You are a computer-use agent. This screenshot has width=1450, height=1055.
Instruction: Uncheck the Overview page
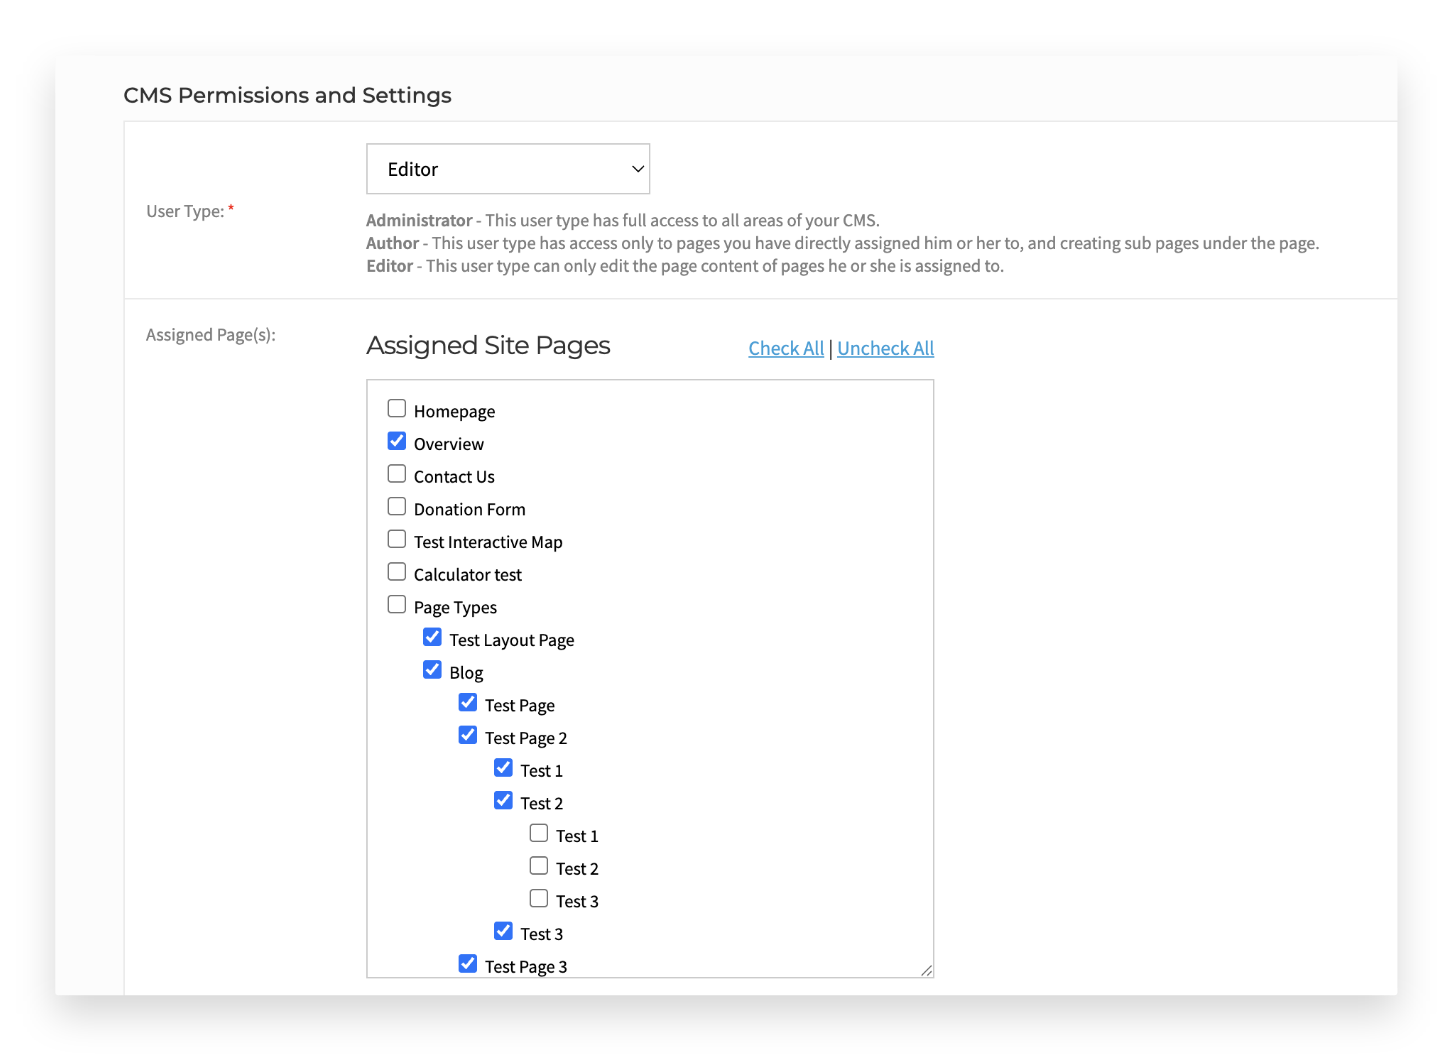pyautogui.click(x=397, y=440)
